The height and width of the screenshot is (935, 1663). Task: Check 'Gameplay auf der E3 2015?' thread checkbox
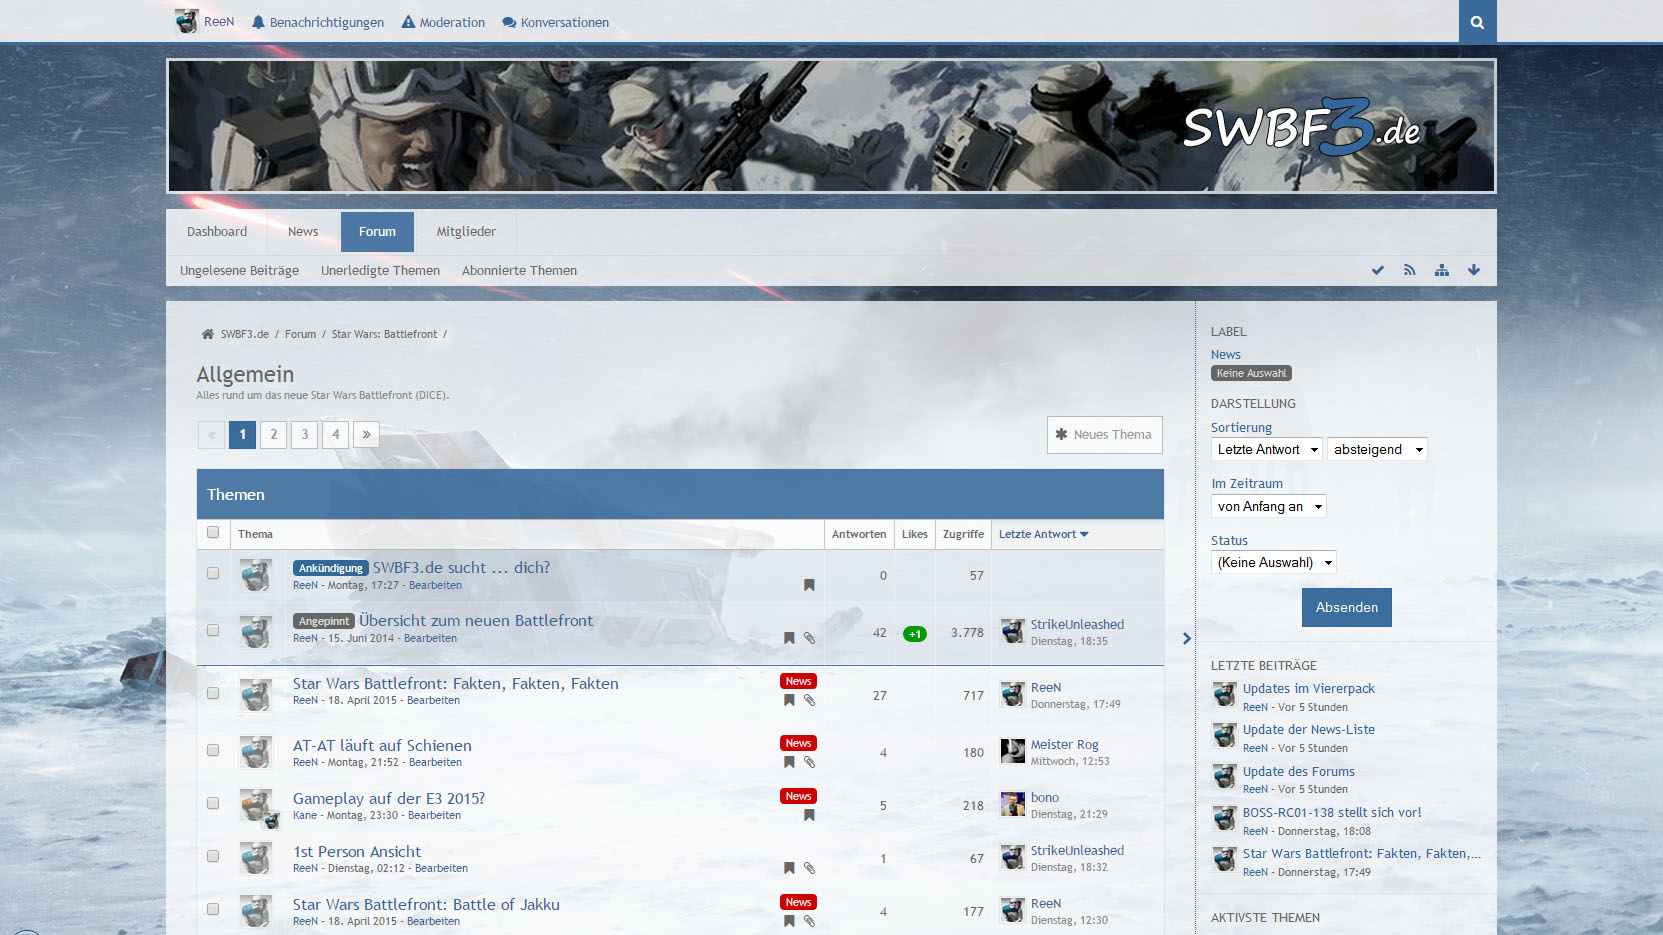tap(213, 803)
